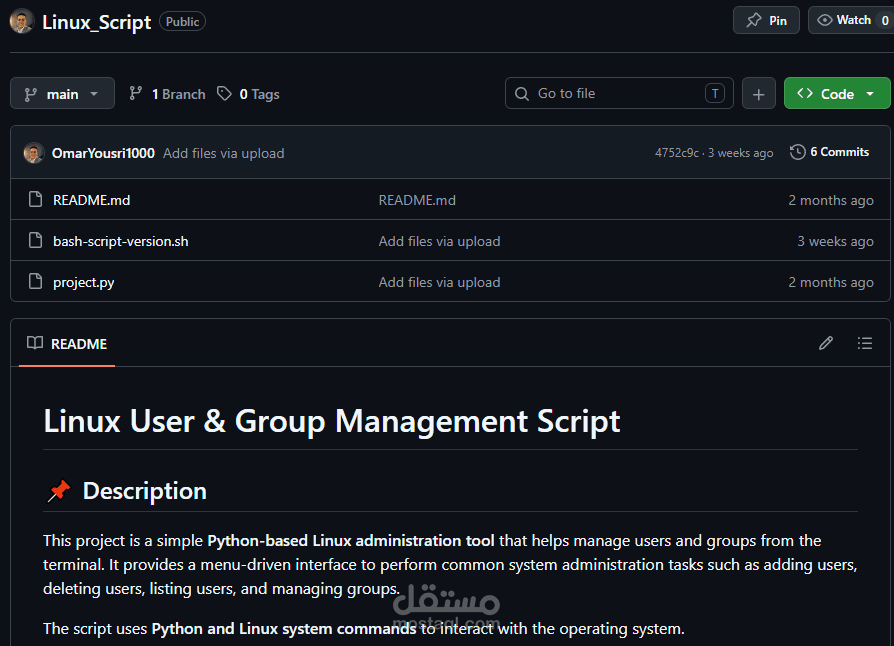The width and height of the screenshot is (894, 646).
Task: Click the file icon for README.md
Action: coord(35,200)
